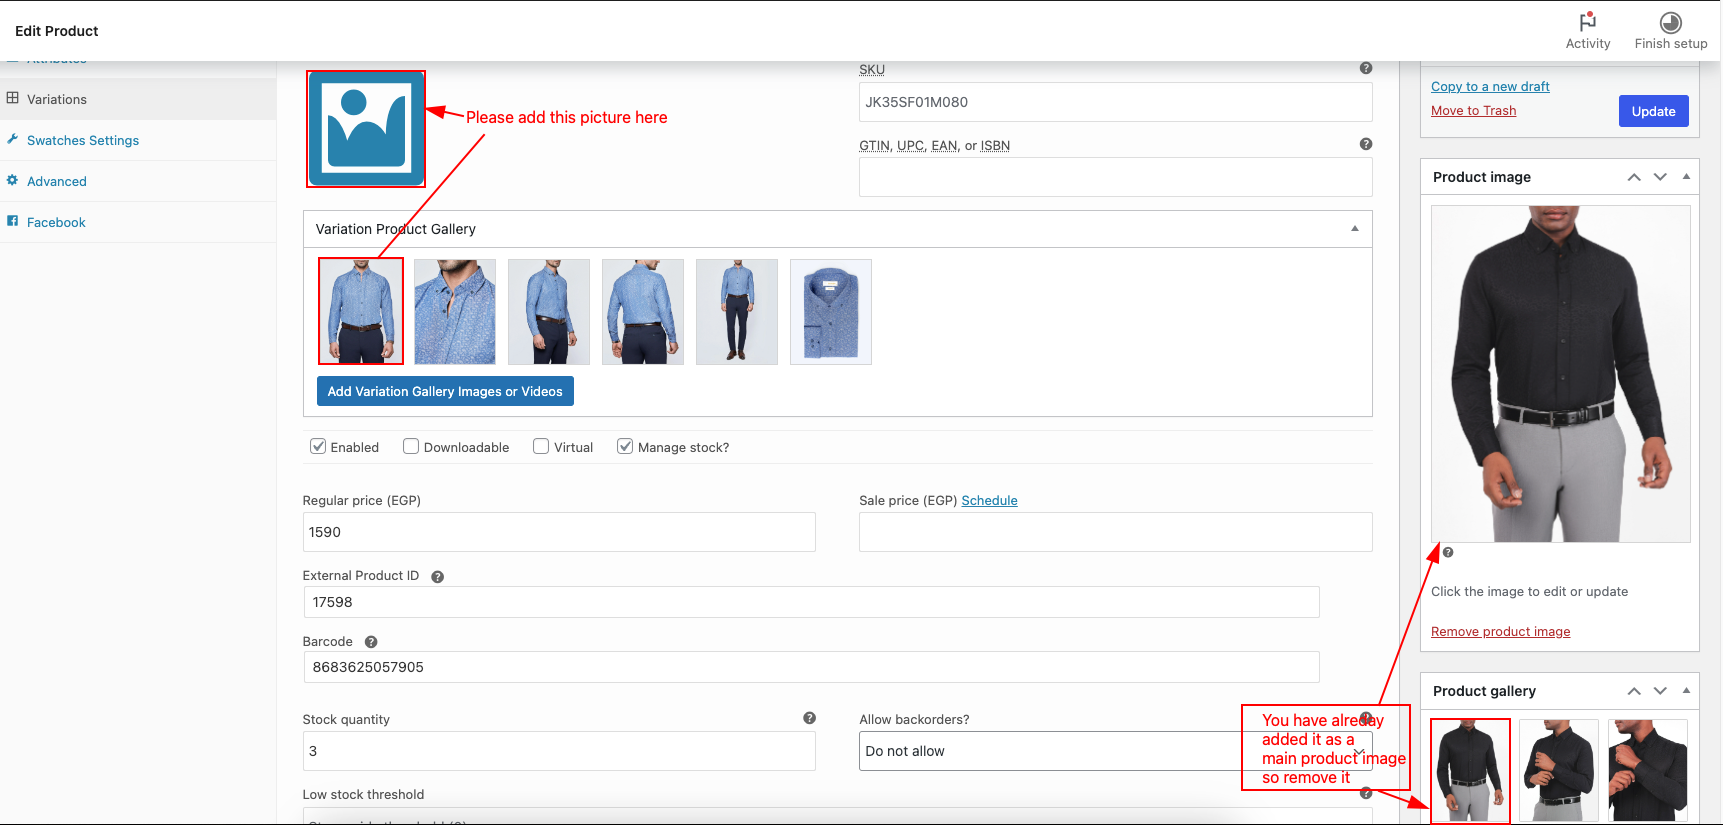
Task: Open the Swatches Settings tab
Action: [138, 140]
